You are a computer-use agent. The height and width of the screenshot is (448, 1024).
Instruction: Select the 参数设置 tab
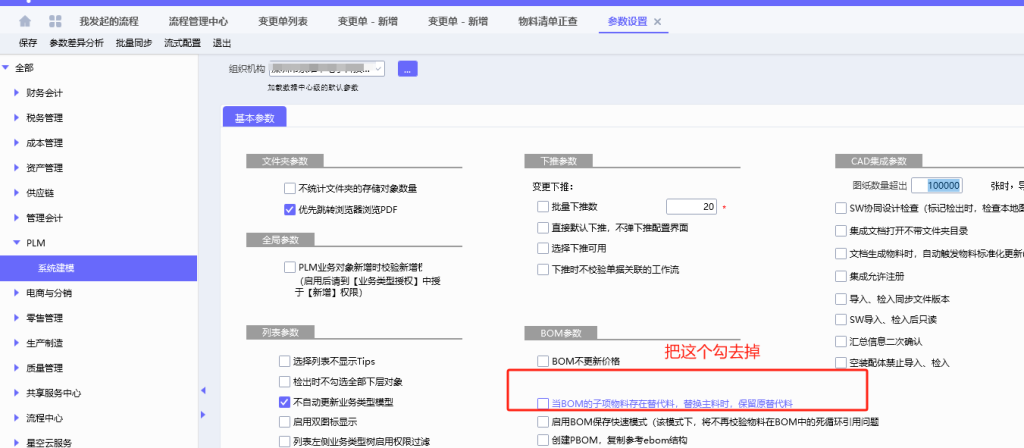point(628,22)
